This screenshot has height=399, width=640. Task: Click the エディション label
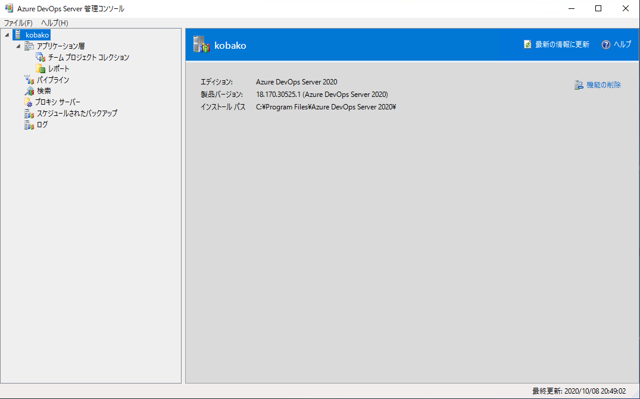[216, 82]
